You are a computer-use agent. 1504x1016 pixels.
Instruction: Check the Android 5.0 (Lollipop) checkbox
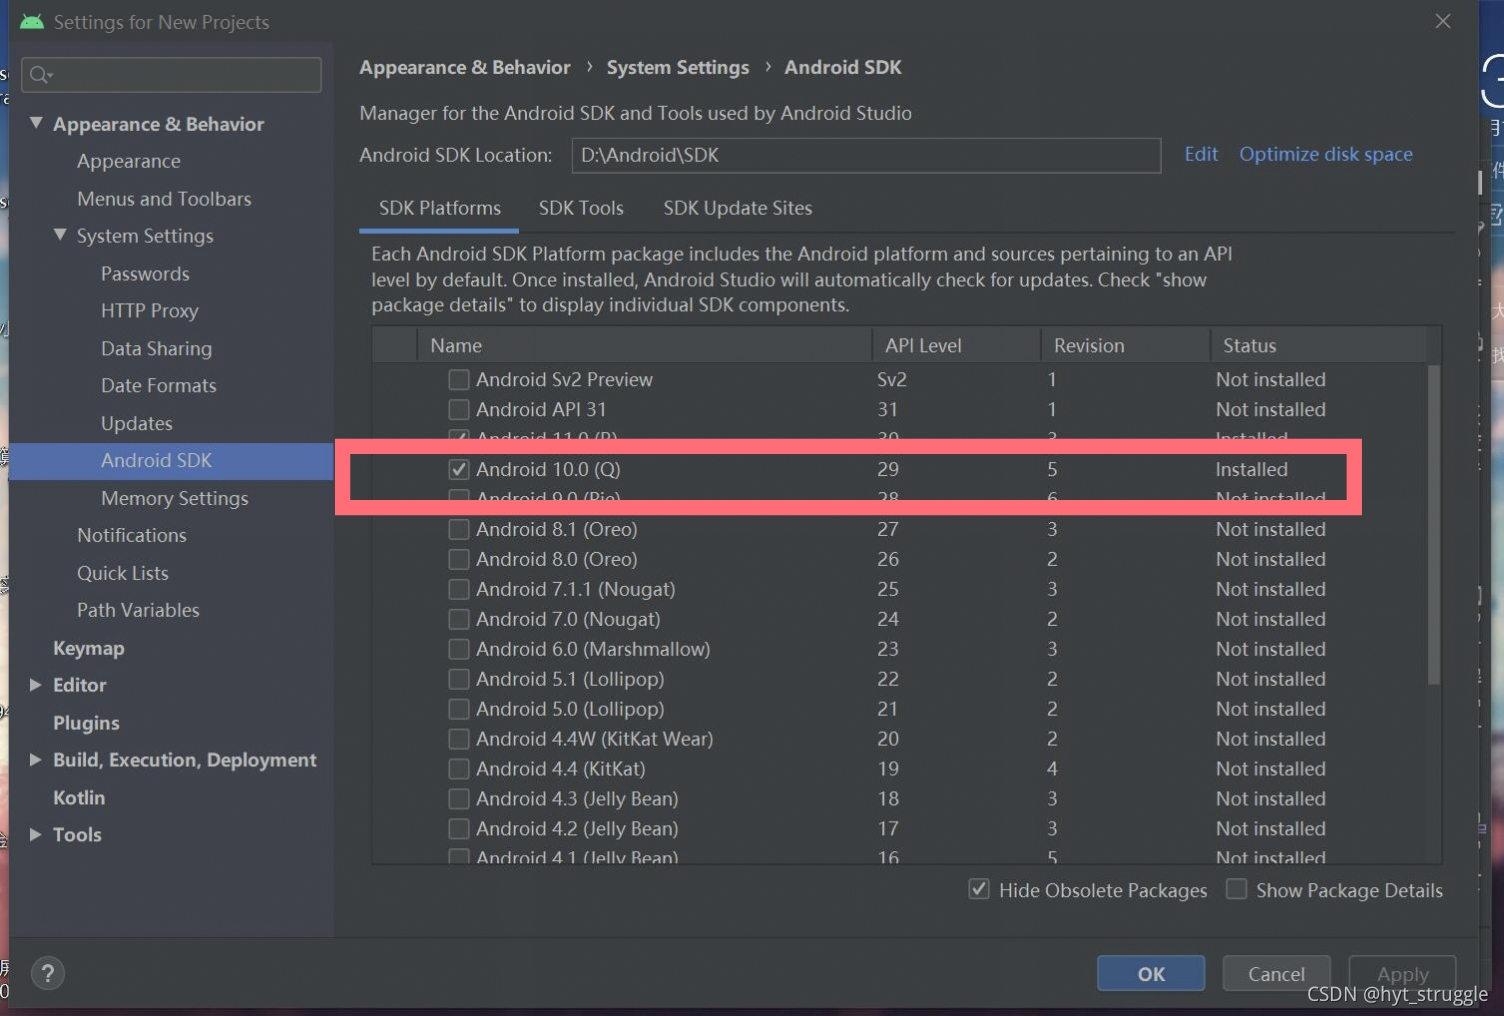(x=459, y=709)
